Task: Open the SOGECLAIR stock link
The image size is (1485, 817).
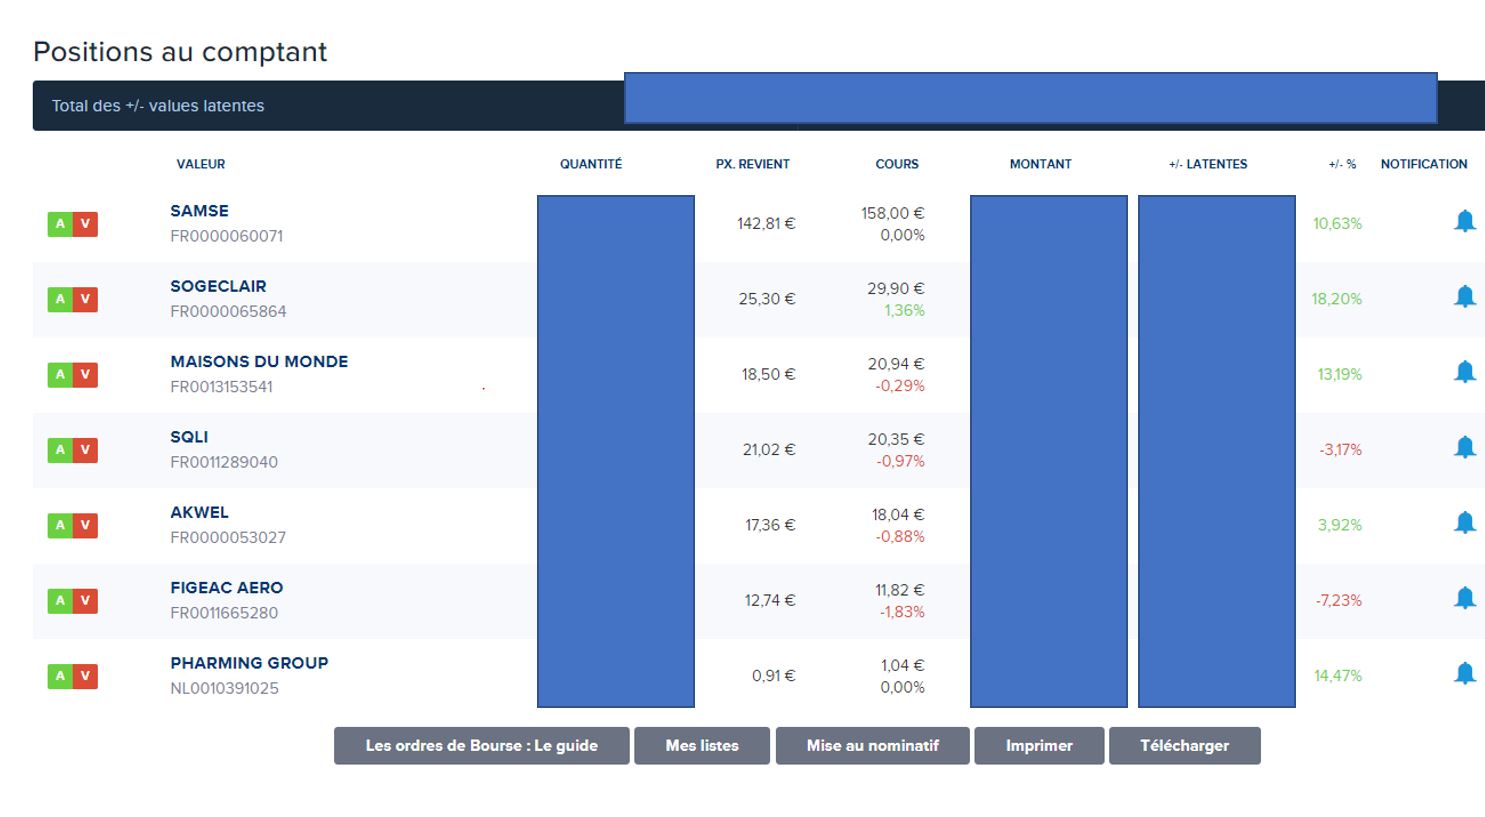Action: (x=218, y=286)
